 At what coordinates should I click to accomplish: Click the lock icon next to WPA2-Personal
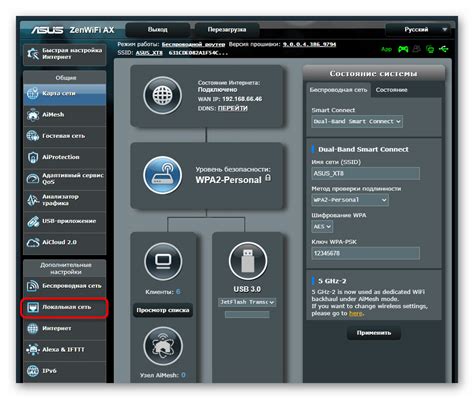(268, 178)
